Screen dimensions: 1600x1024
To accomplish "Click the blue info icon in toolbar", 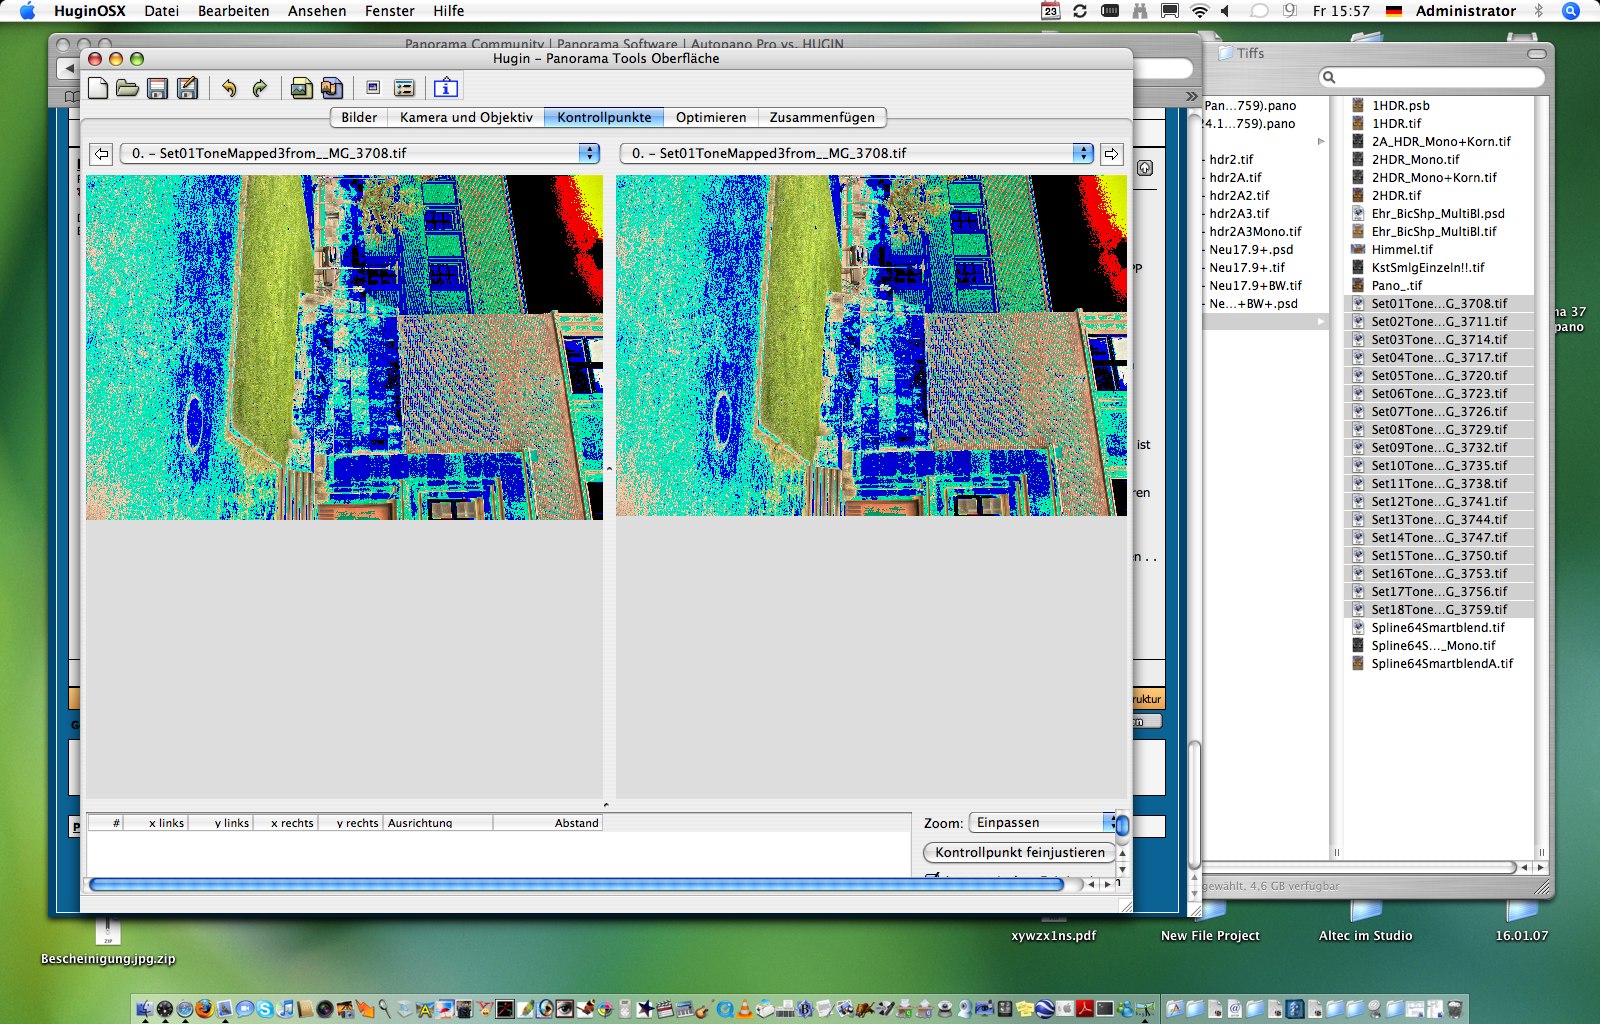I will point(446,88).
